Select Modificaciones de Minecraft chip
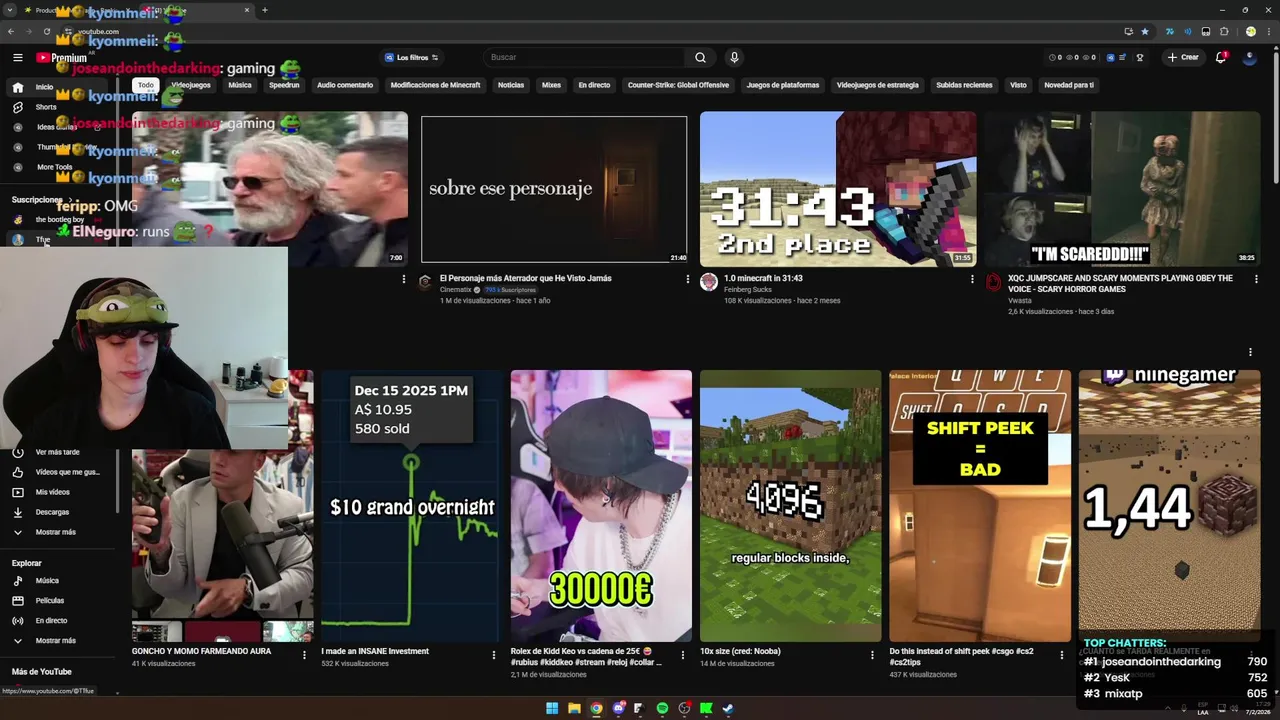Image resolution: width=1280 pixels, height=720 pixels. point(435,85)
